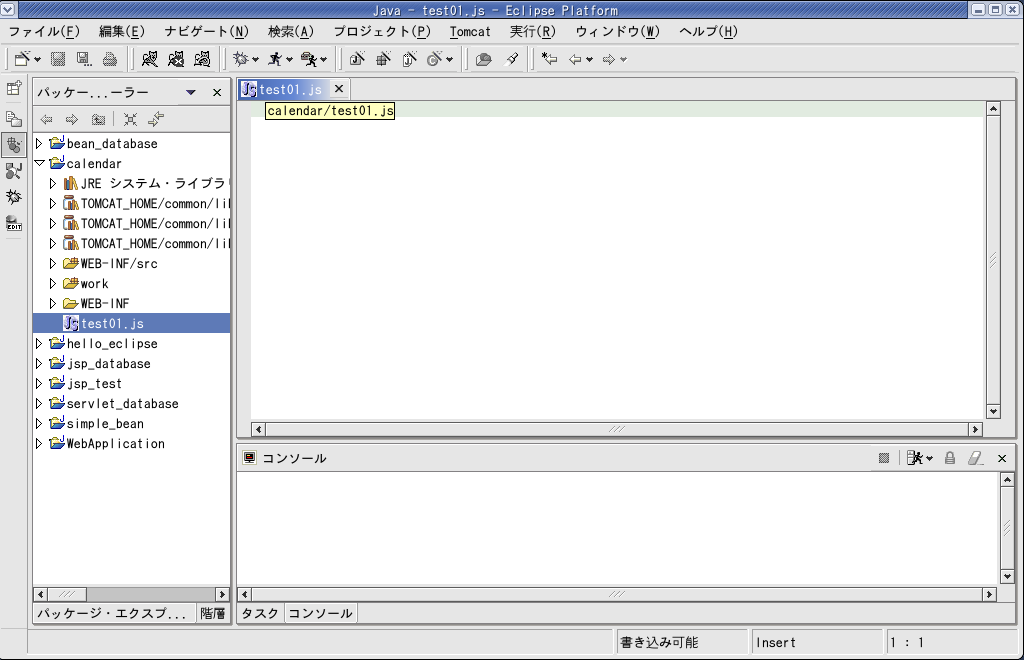Open the New Java Class dropdown arrow
This screenshot has width=1024, height=660.
449,60
